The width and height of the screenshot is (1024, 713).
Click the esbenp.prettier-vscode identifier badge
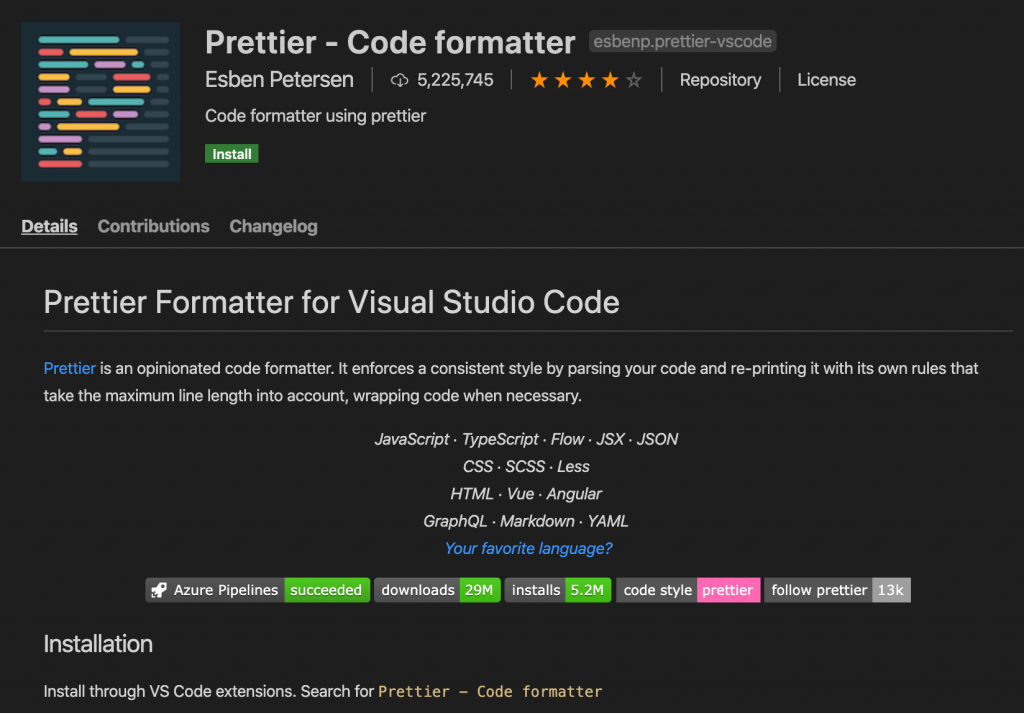682,41
